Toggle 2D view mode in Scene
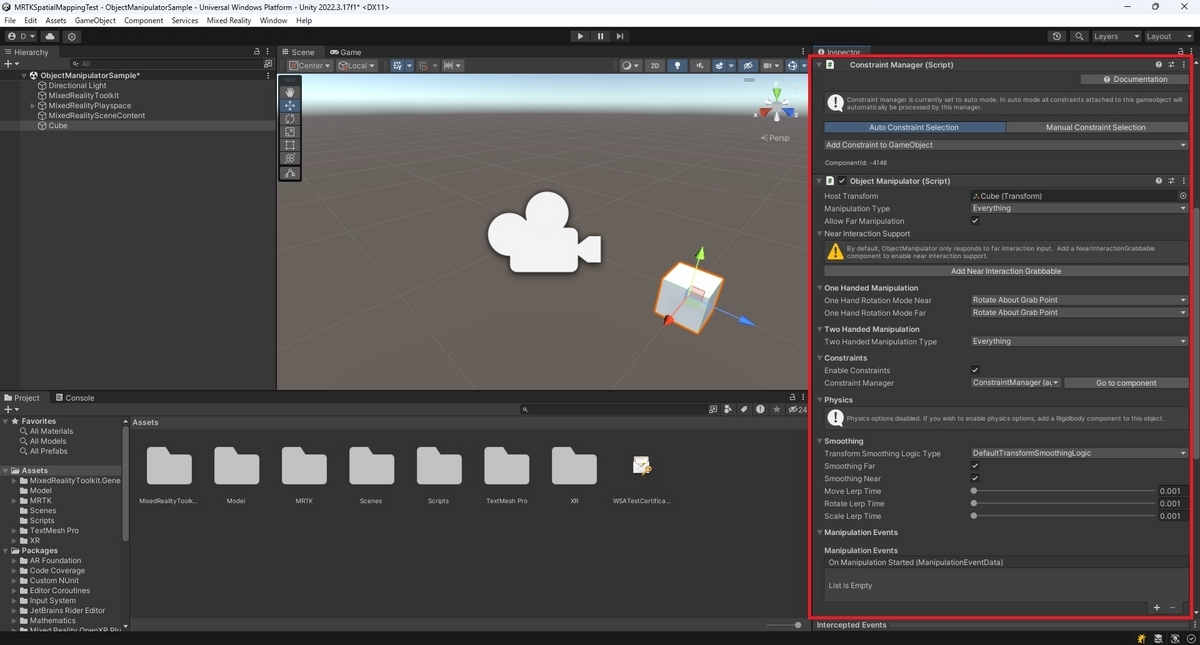 (655, 66)
